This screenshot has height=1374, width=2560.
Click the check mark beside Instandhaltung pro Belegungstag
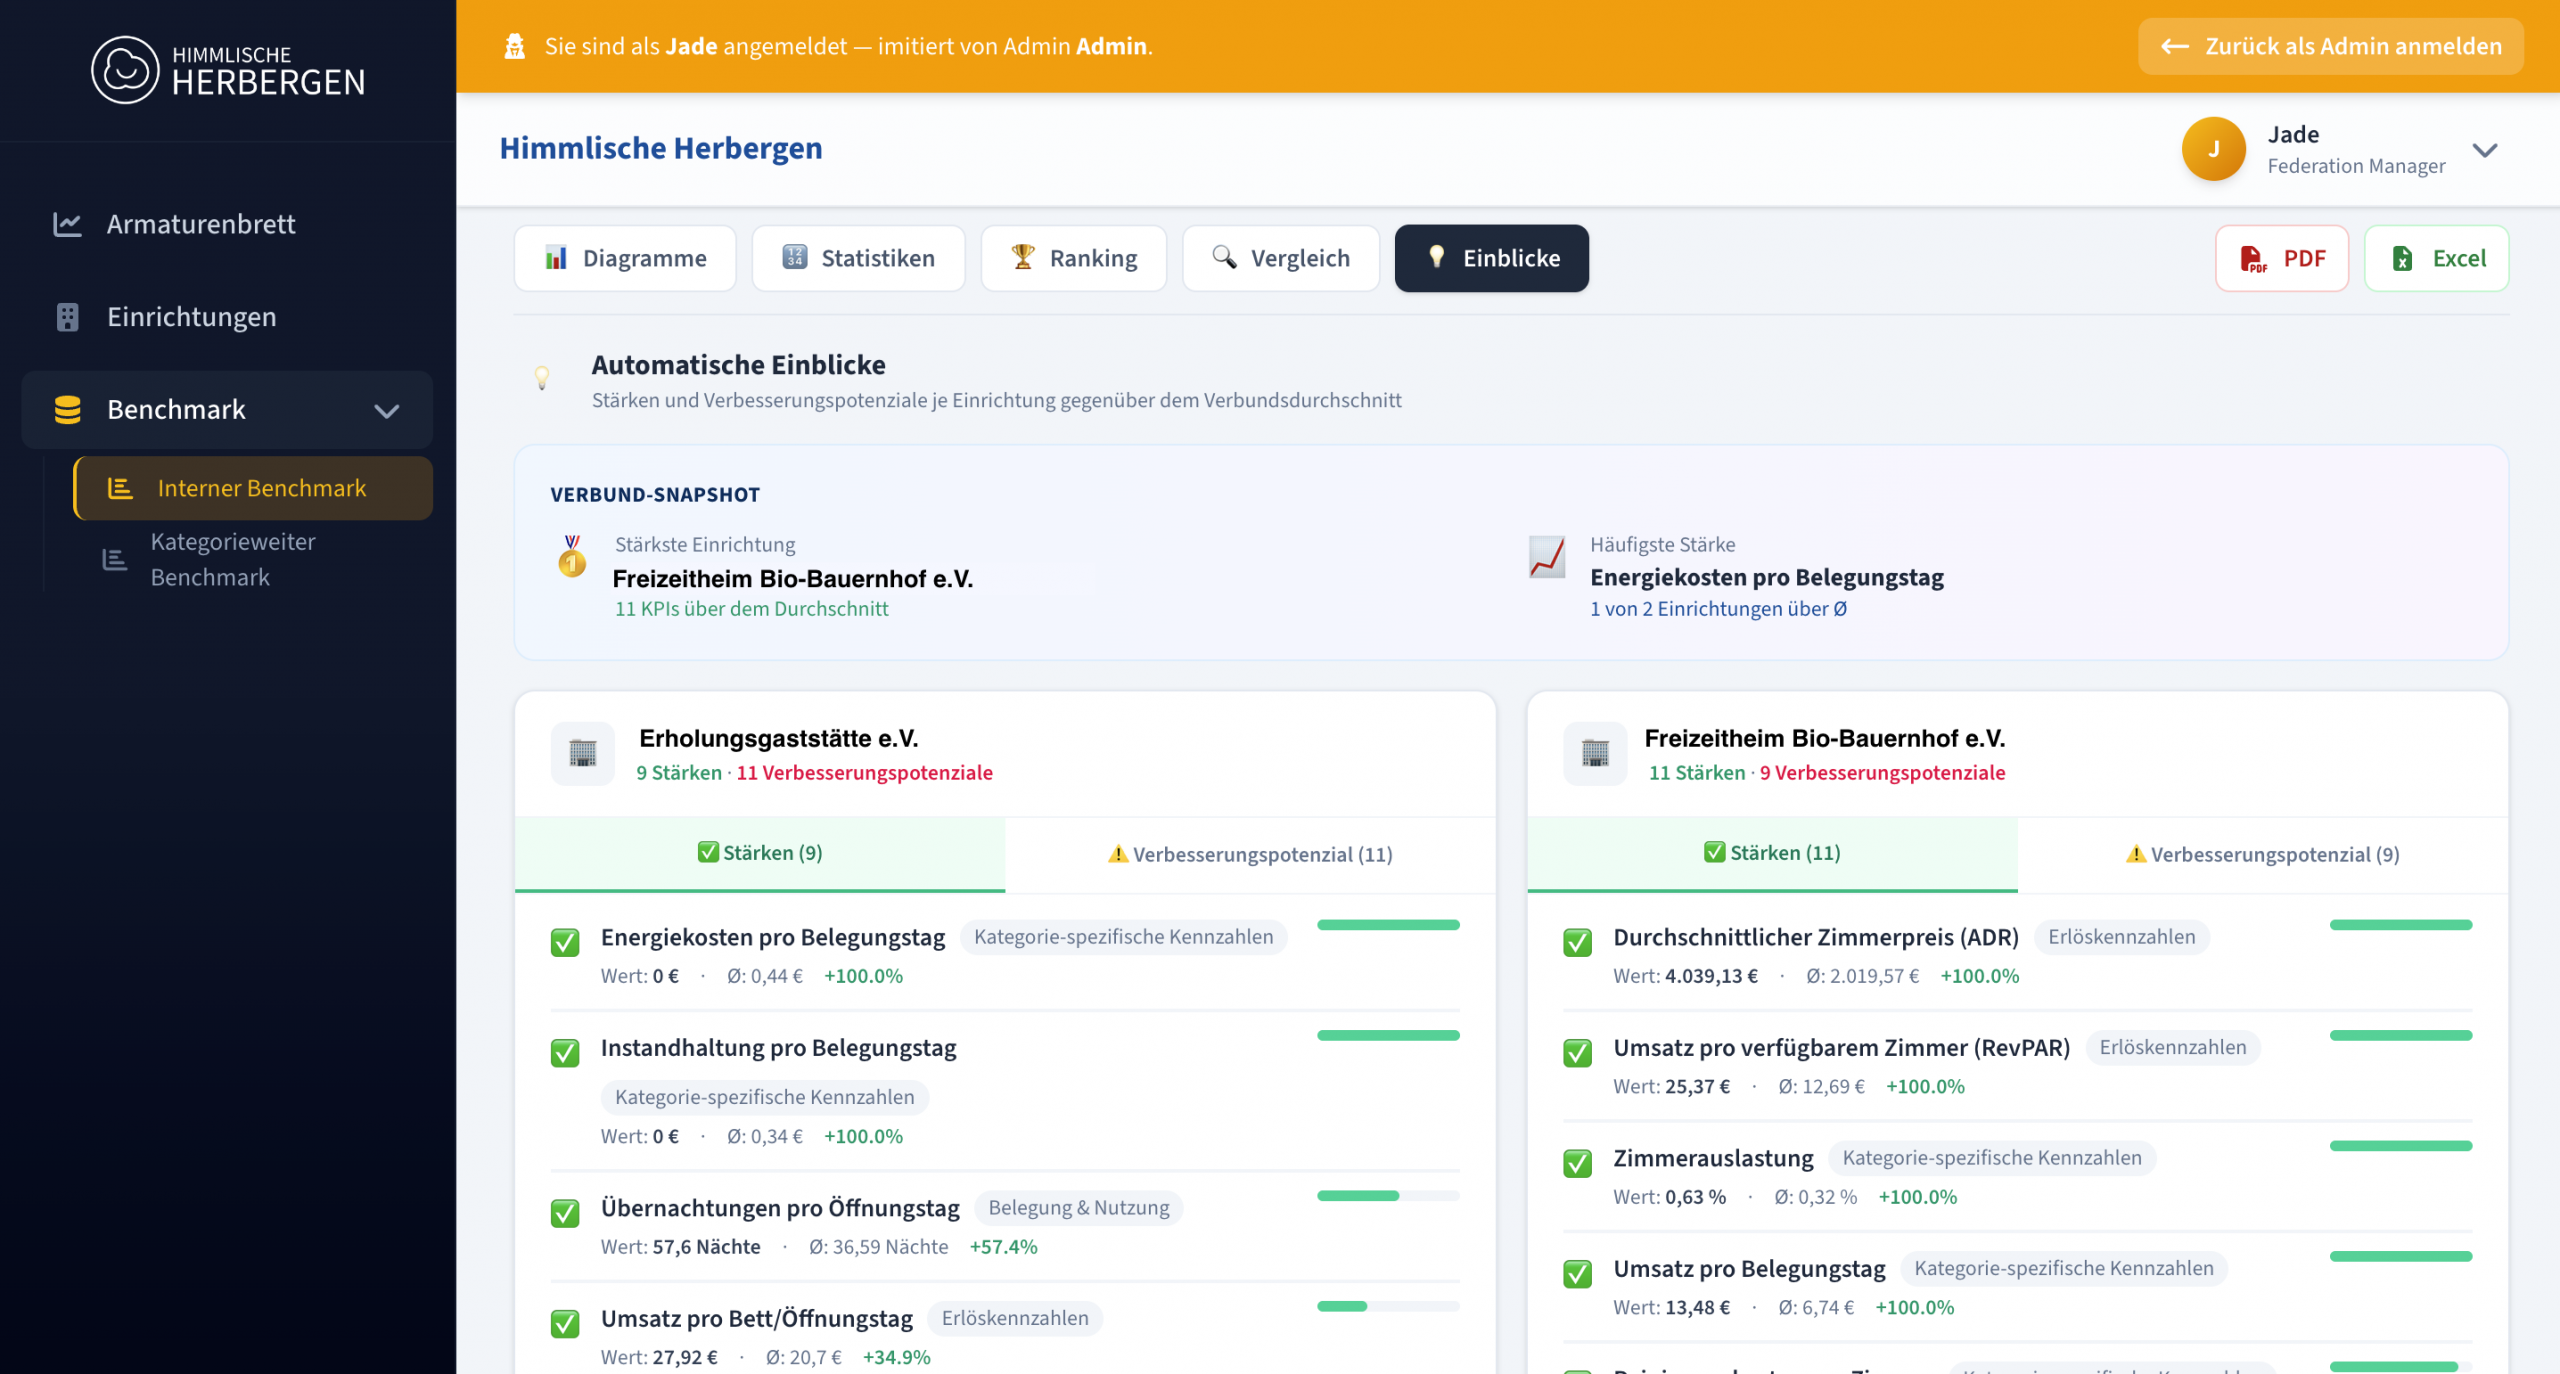(565, 1052)
